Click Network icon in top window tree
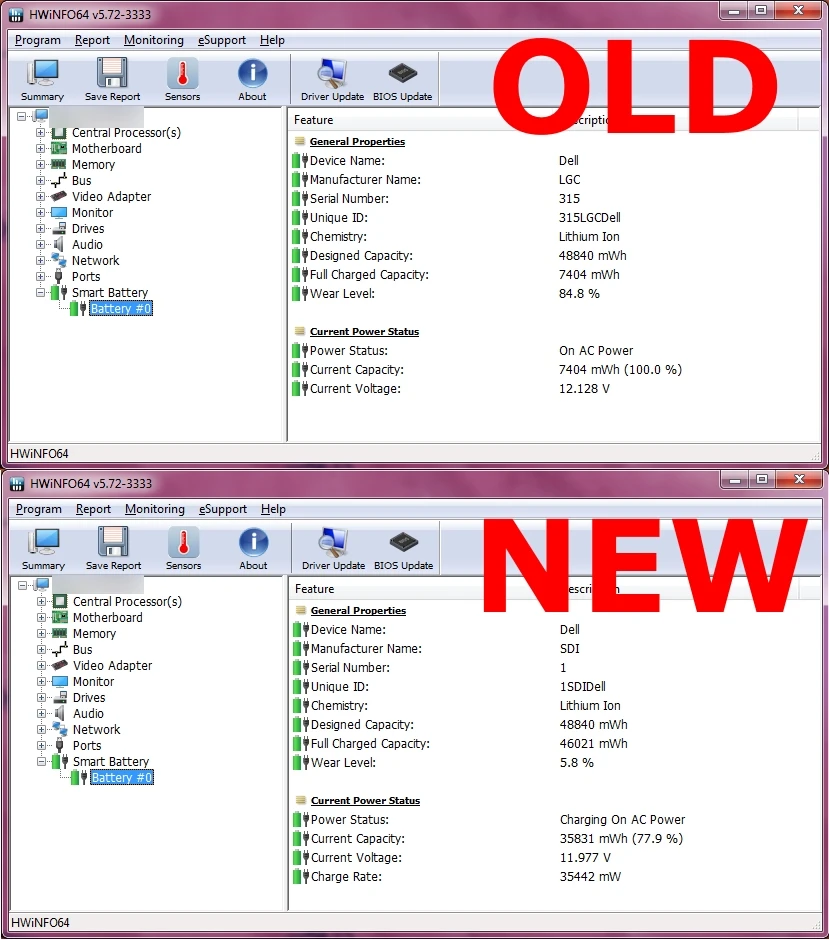829x940 pixels. pyautogui.click(x=59, y=260)
